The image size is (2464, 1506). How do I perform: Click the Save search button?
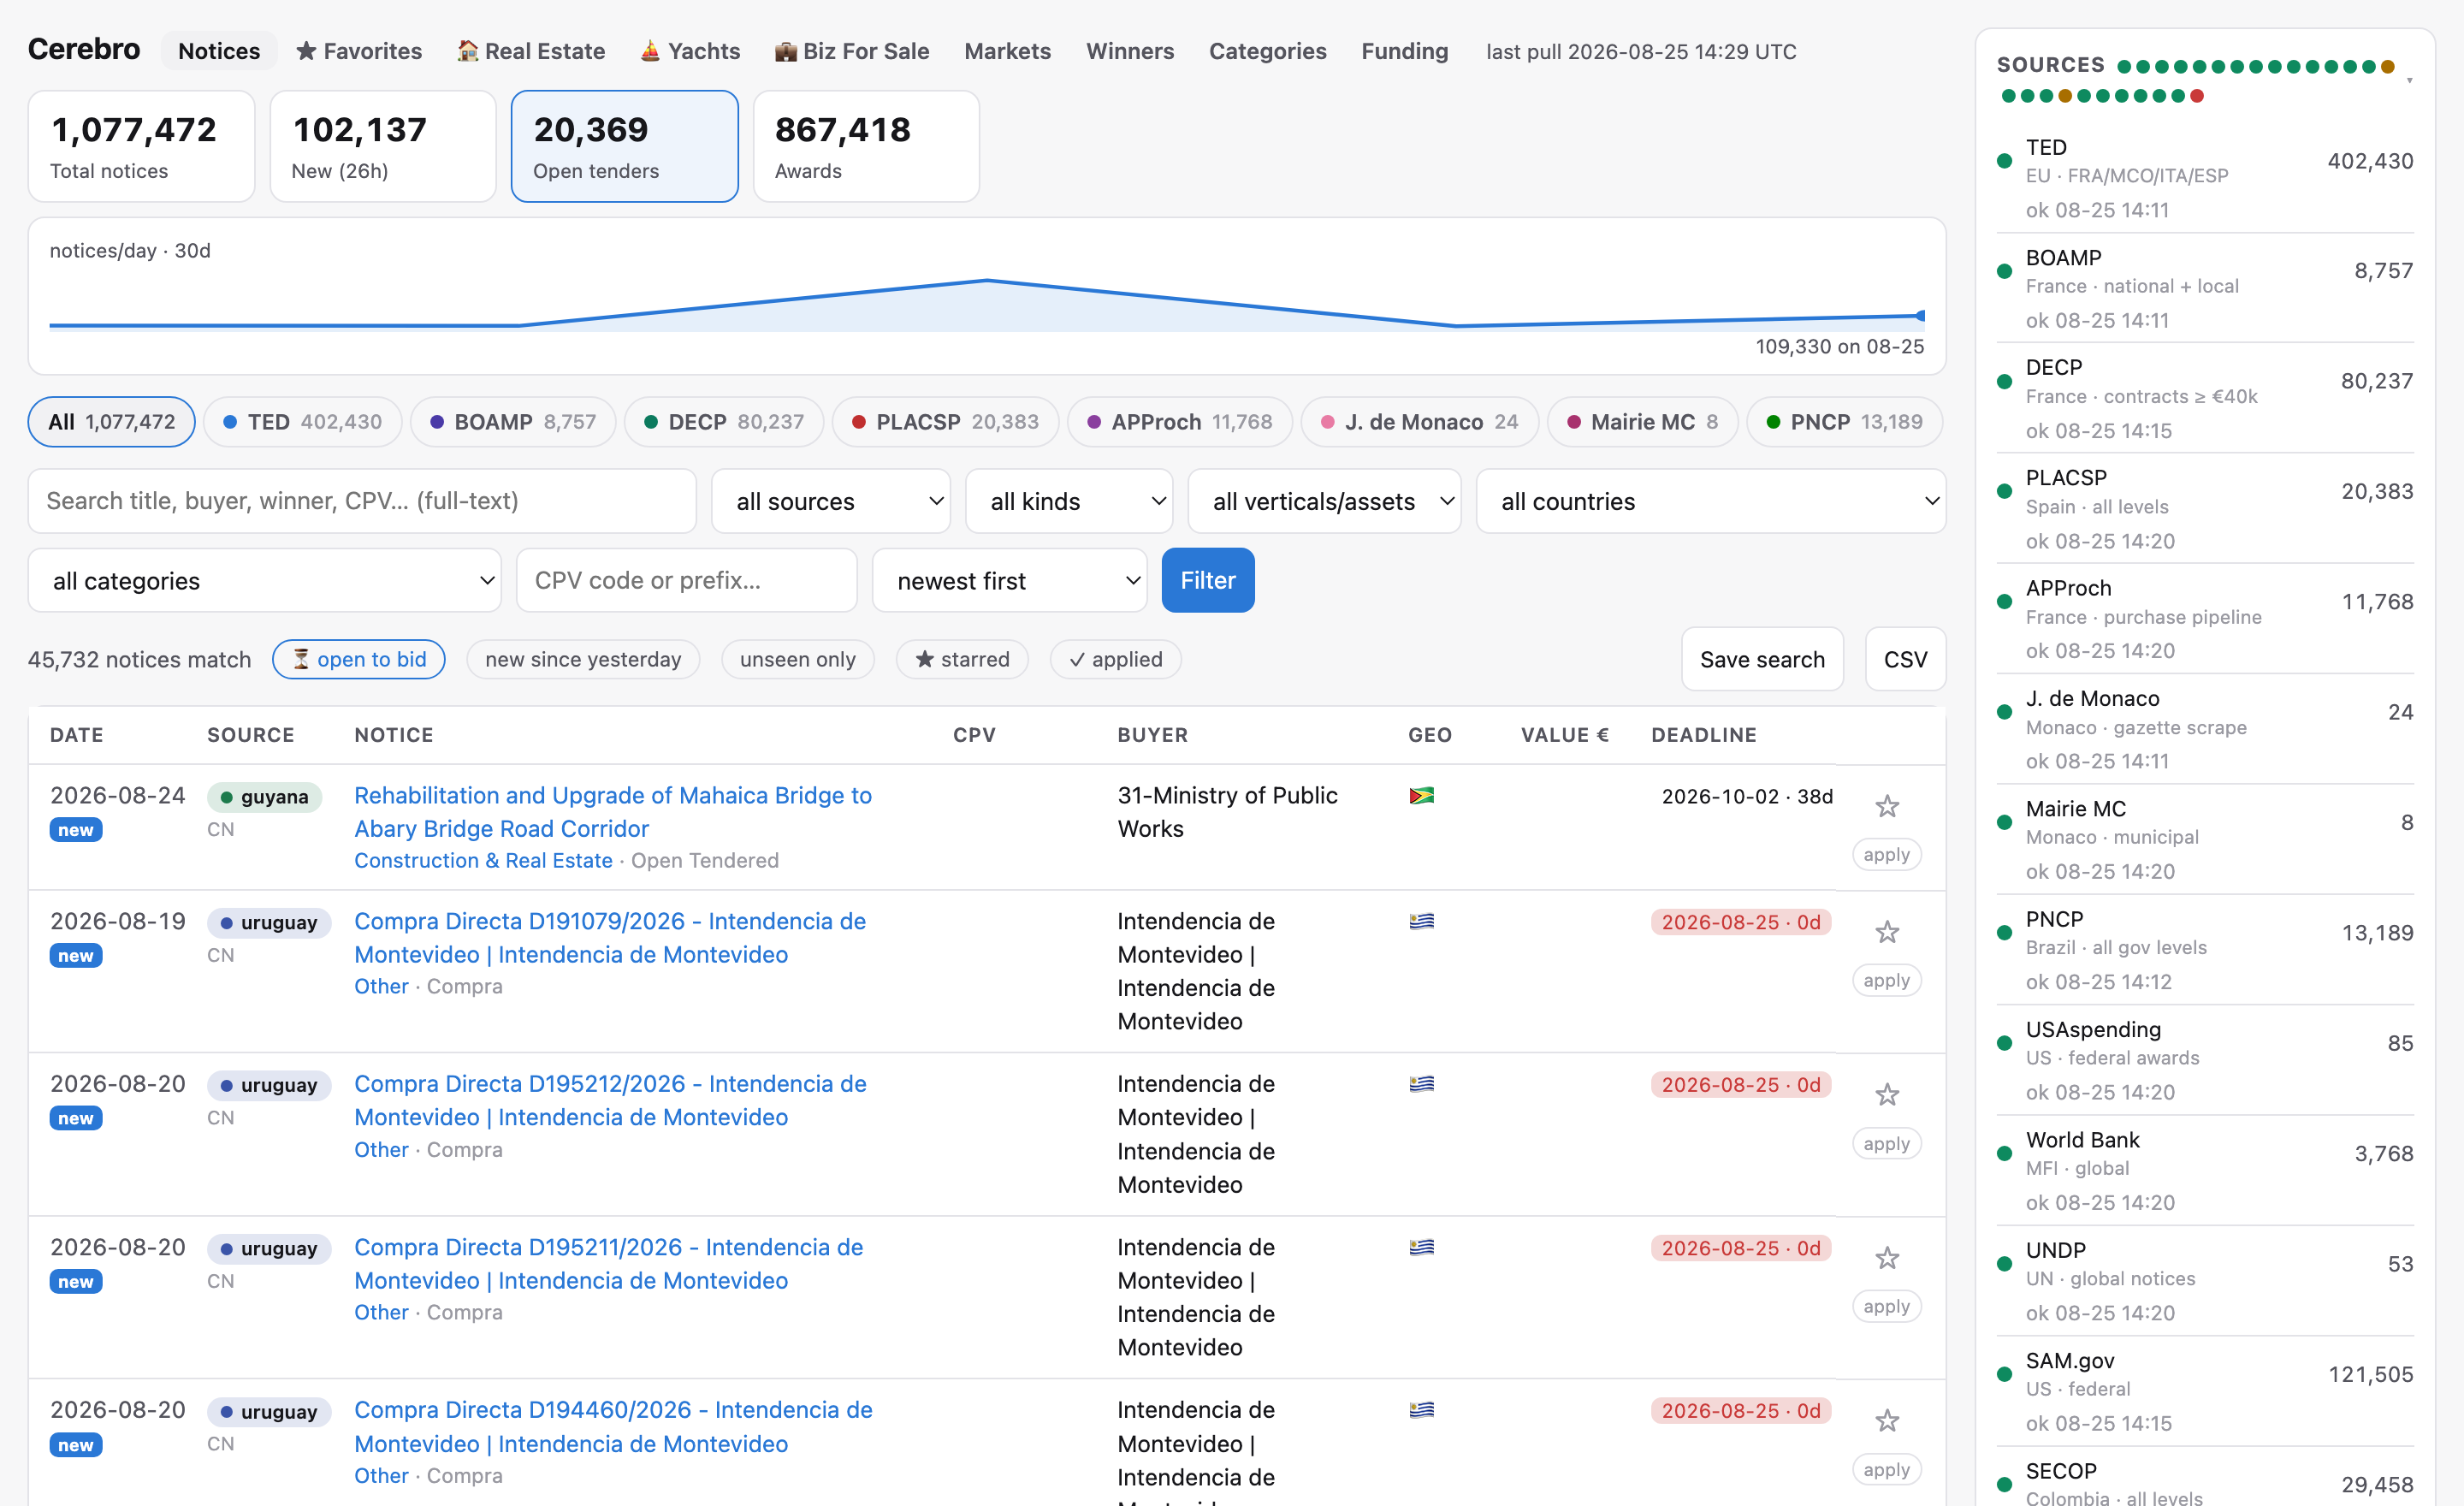click(x=1762, y=659)
